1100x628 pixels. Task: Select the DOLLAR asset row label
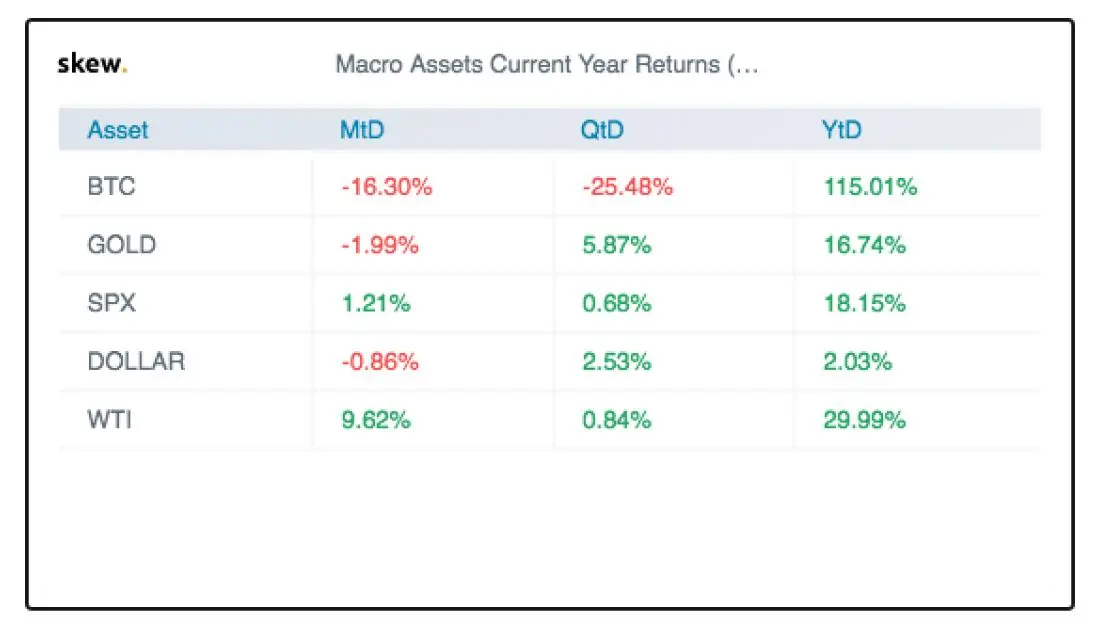pos(136,361)
